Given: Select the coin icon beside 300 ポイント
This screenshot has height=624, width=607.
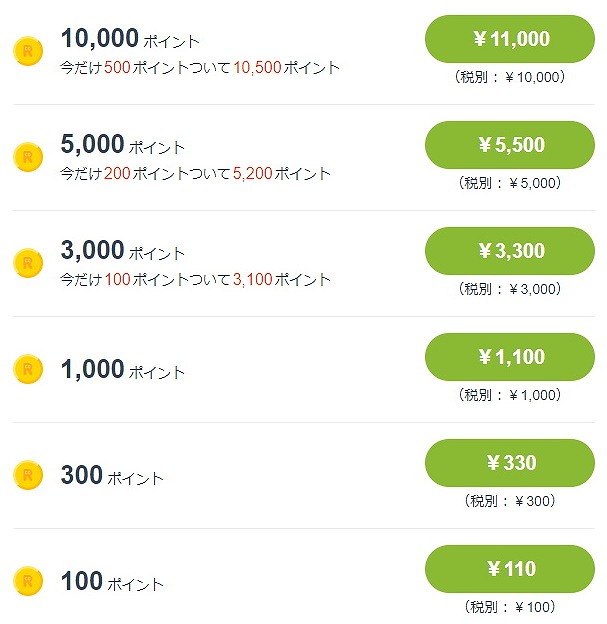Looking at the screenshot, I should coord(28,475).
